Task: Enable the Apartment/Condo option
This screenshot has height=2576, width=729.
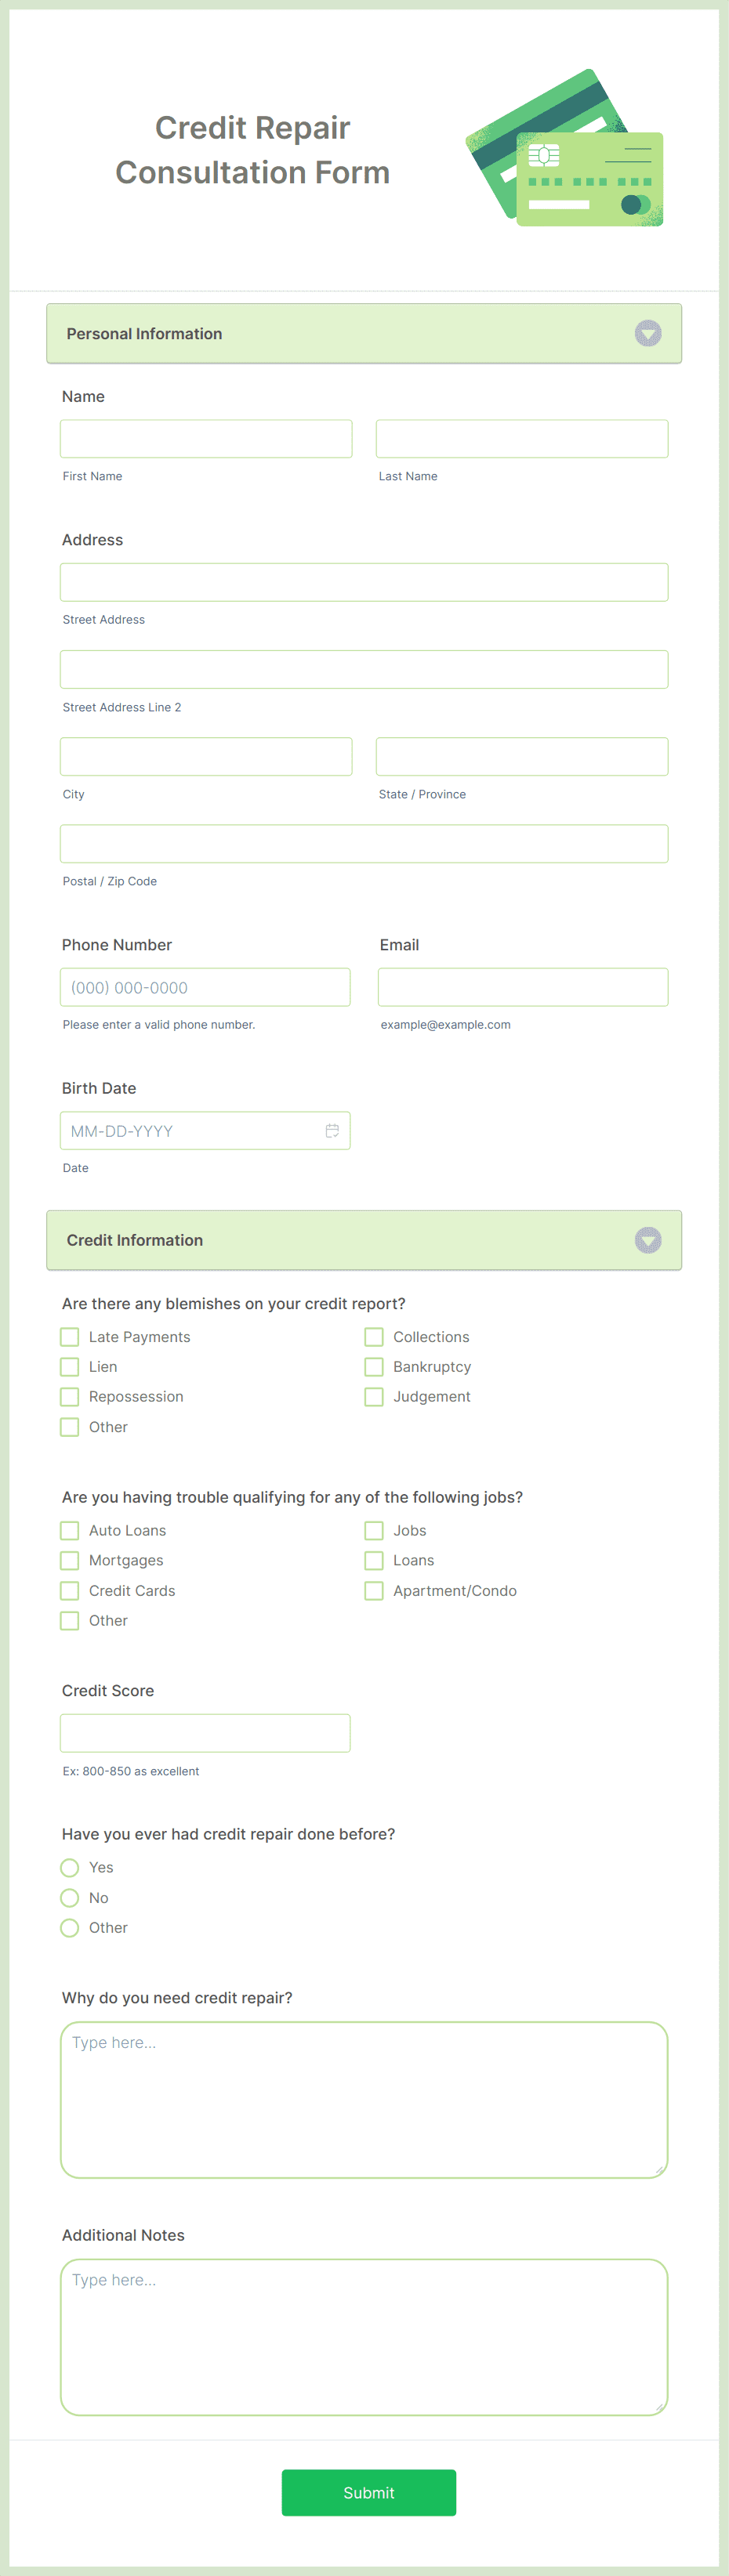Action: 373,1590
